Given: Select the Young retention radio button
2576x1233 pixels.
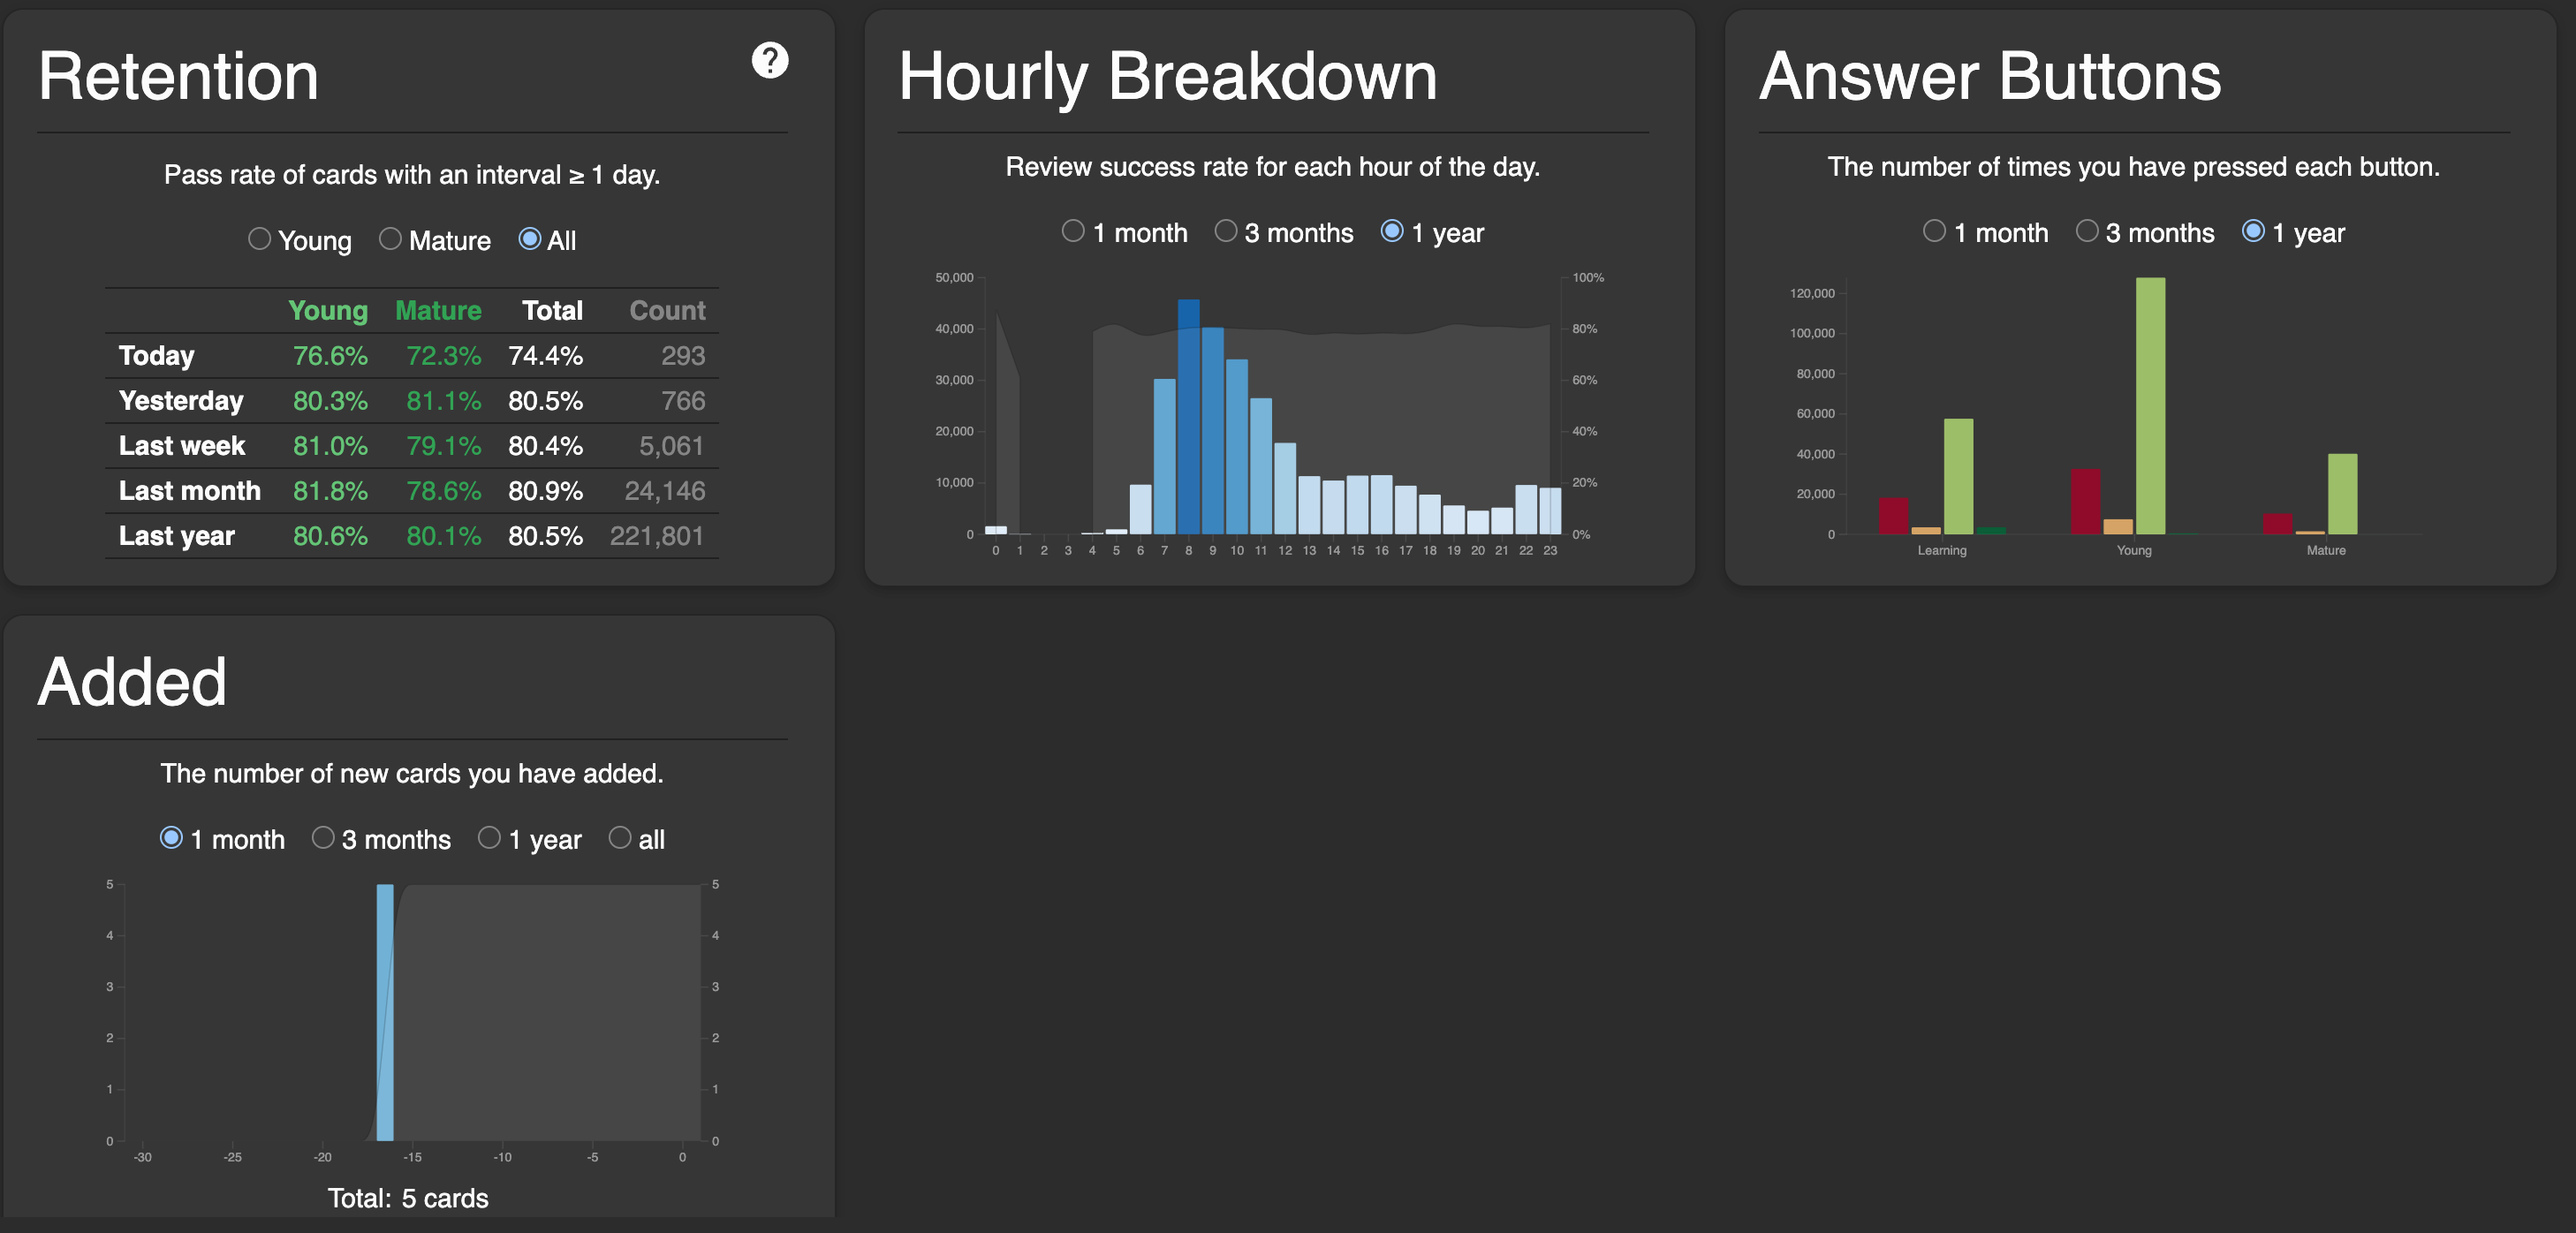Looking at the screenshot, I should click(259, 239).
